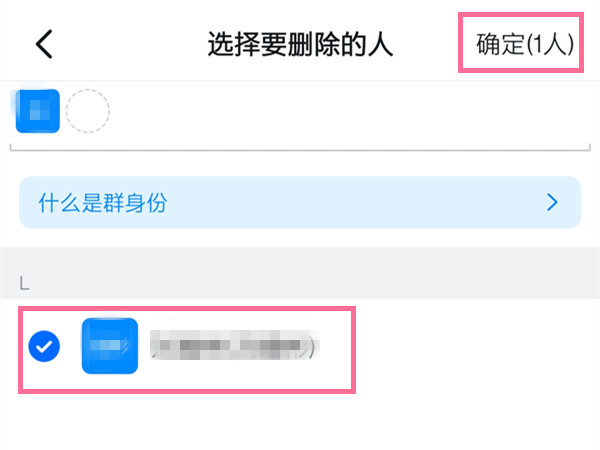Click the empty space right of the L header

click(x=300, y=283)
